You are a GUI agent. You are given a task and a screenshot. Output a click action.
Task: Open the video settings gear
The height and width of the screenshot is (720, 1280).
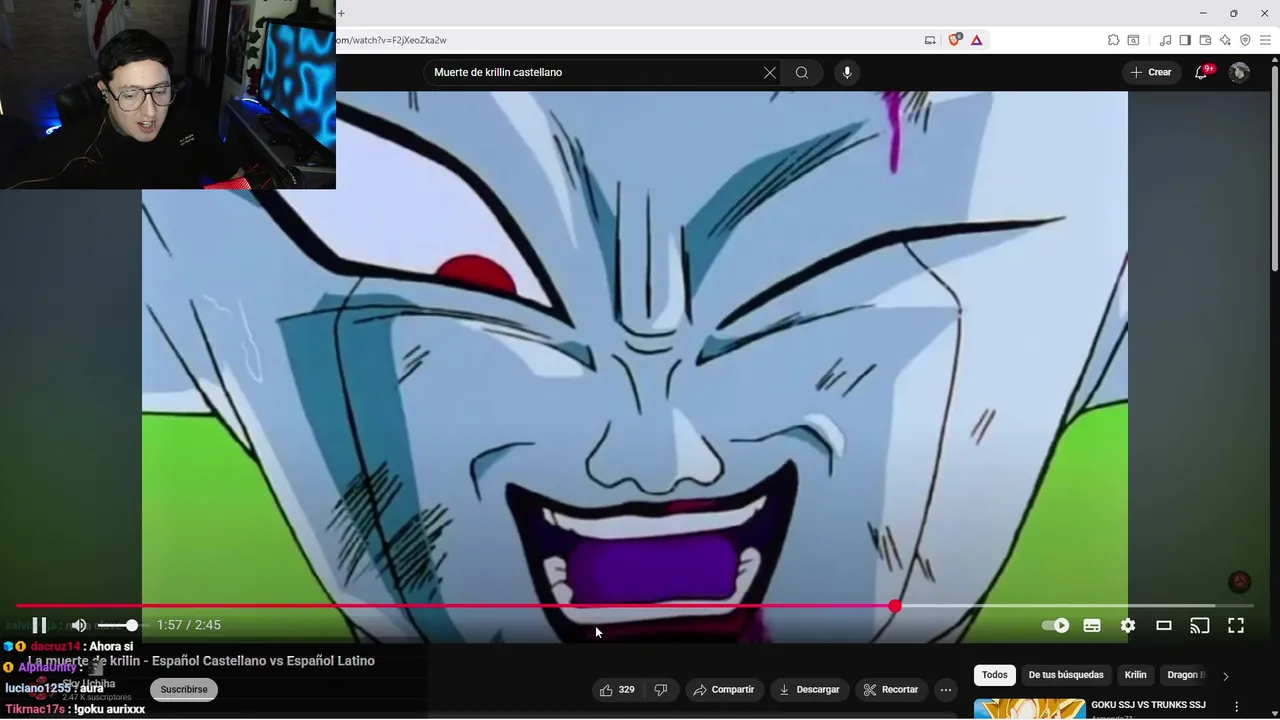click(1128, 625)
